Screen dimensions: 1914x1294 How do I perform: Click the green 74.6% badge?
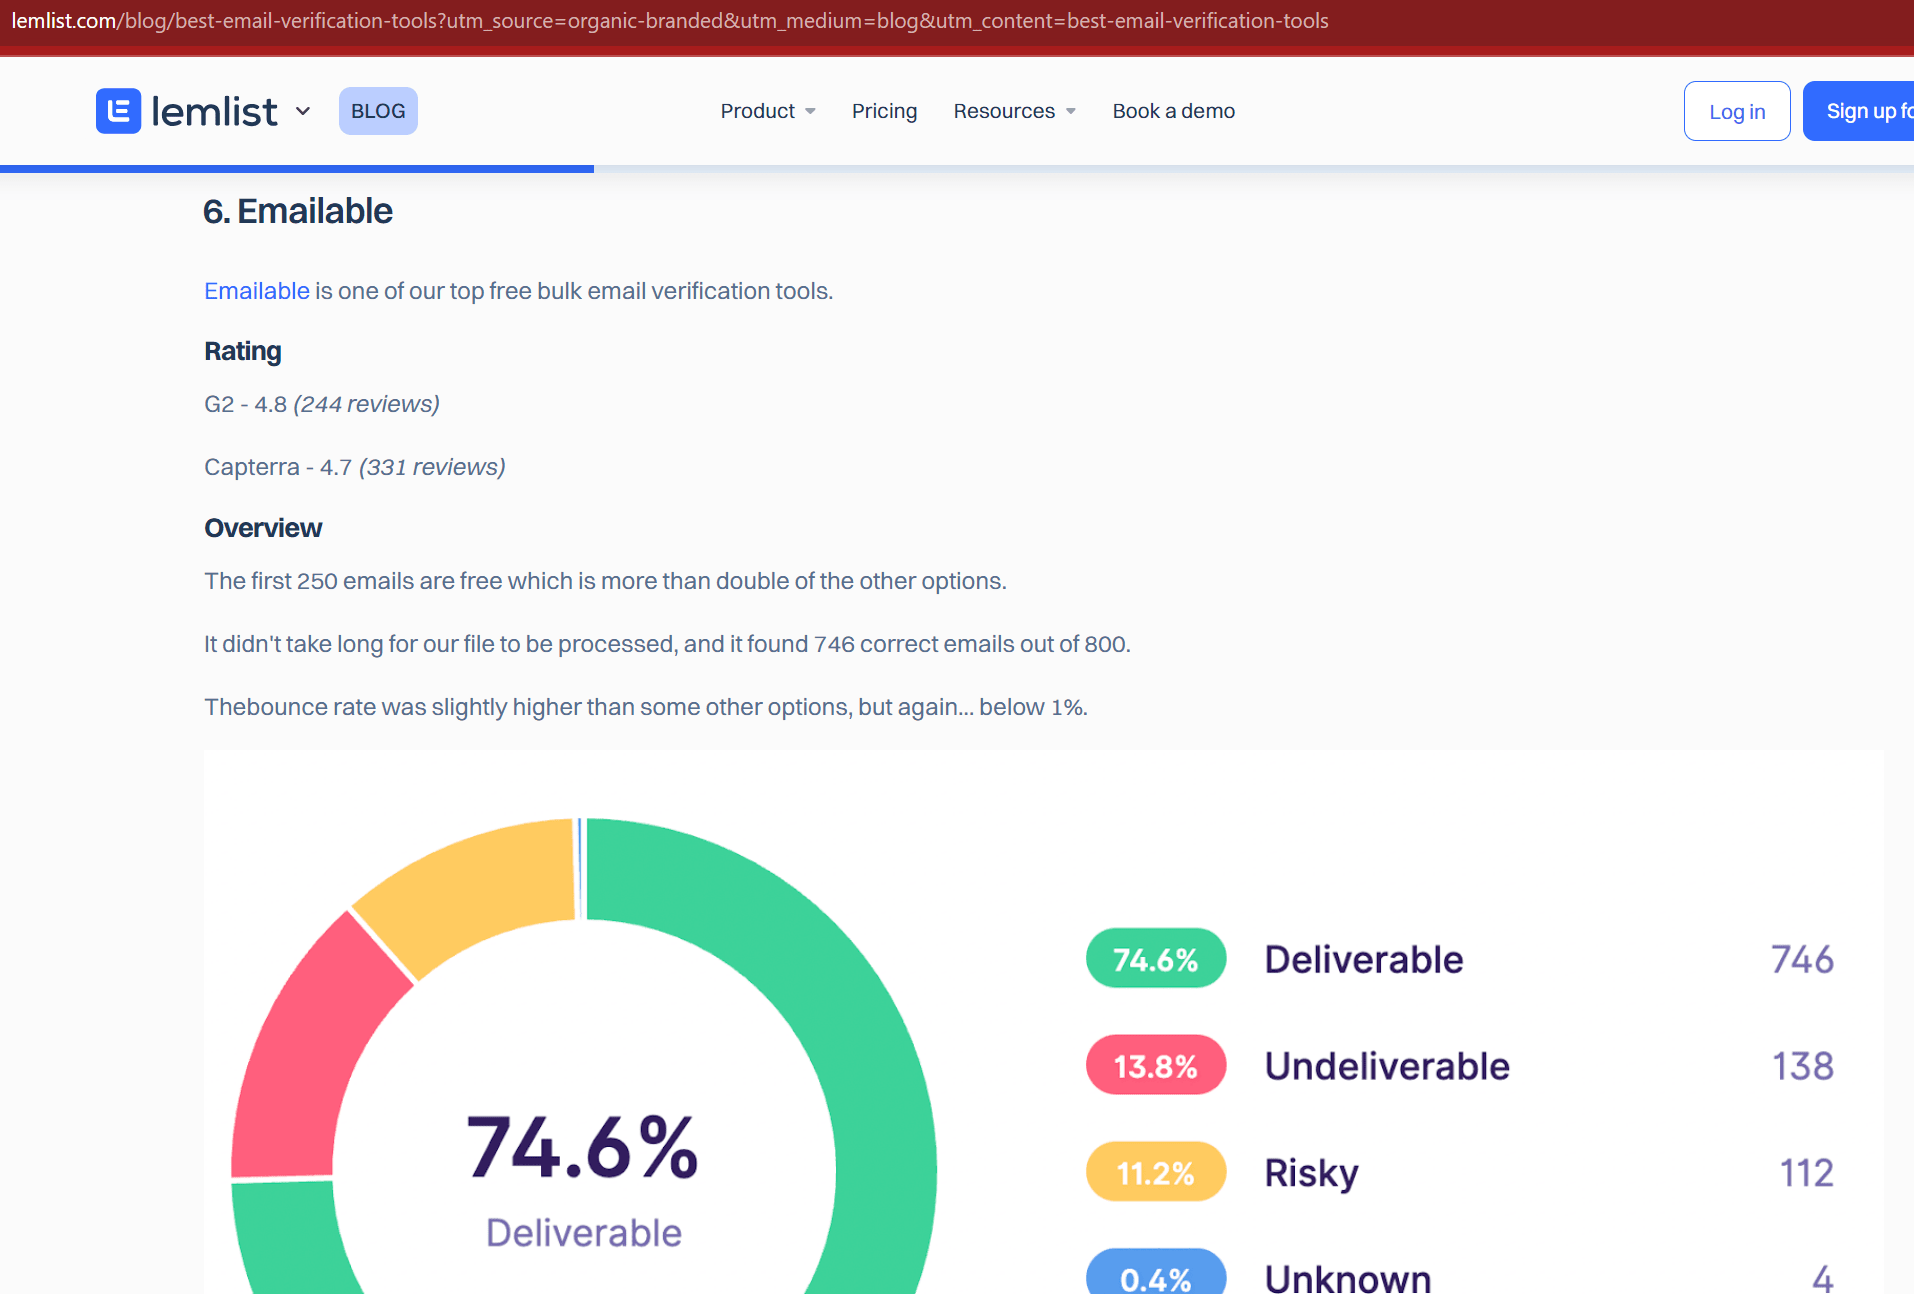point(1156,958)
